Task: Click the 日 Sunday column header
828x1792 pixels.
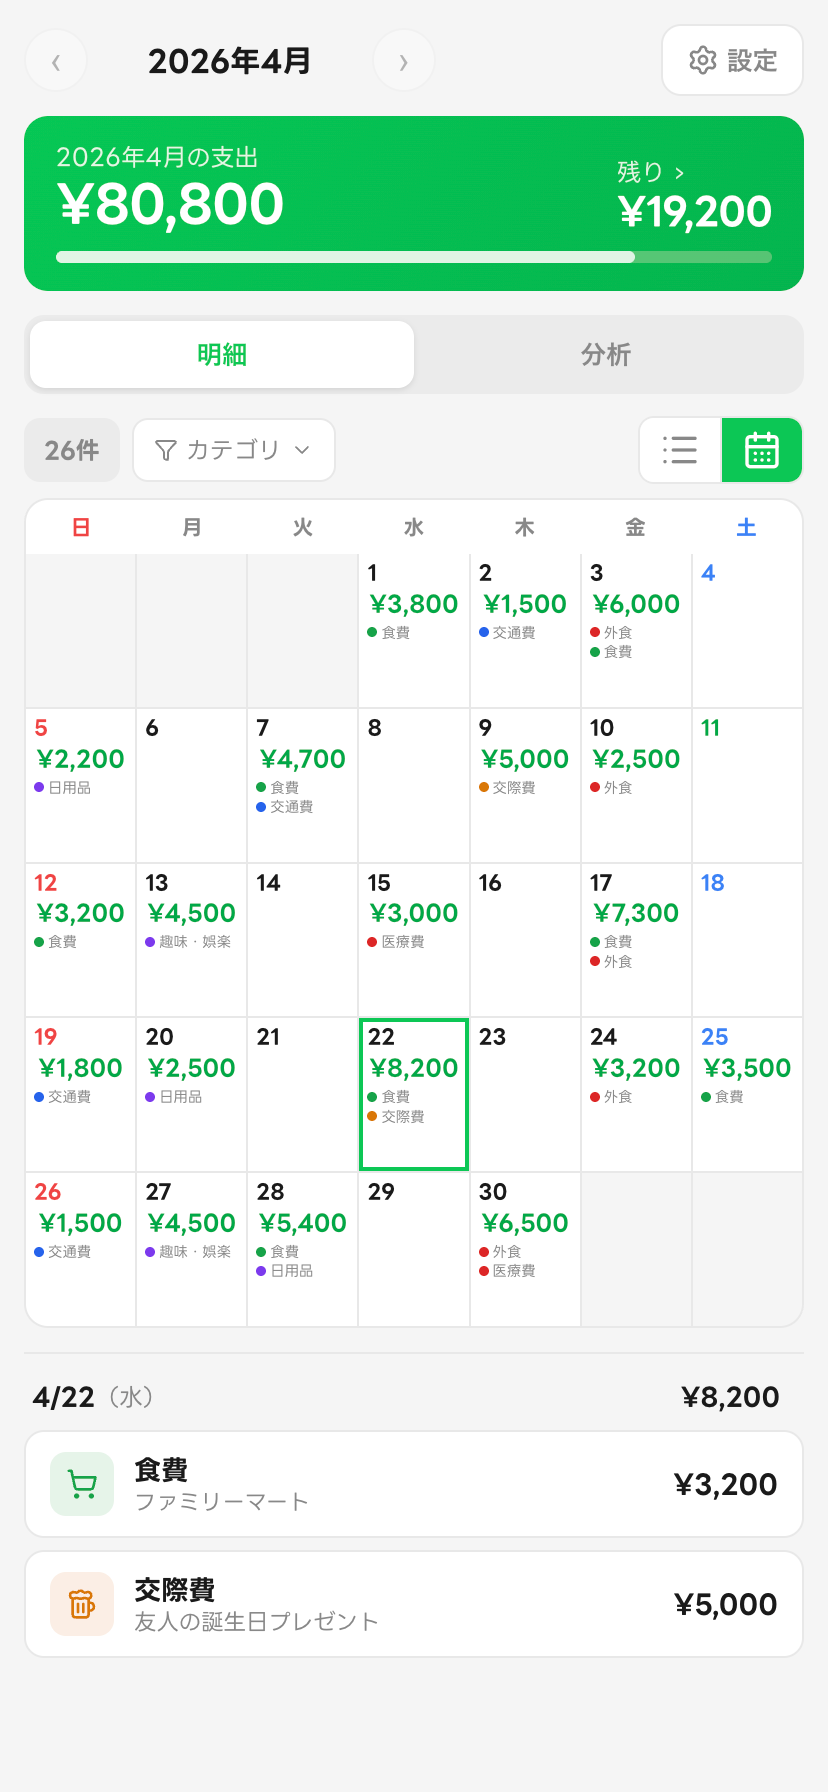Action: click(81, 527)
